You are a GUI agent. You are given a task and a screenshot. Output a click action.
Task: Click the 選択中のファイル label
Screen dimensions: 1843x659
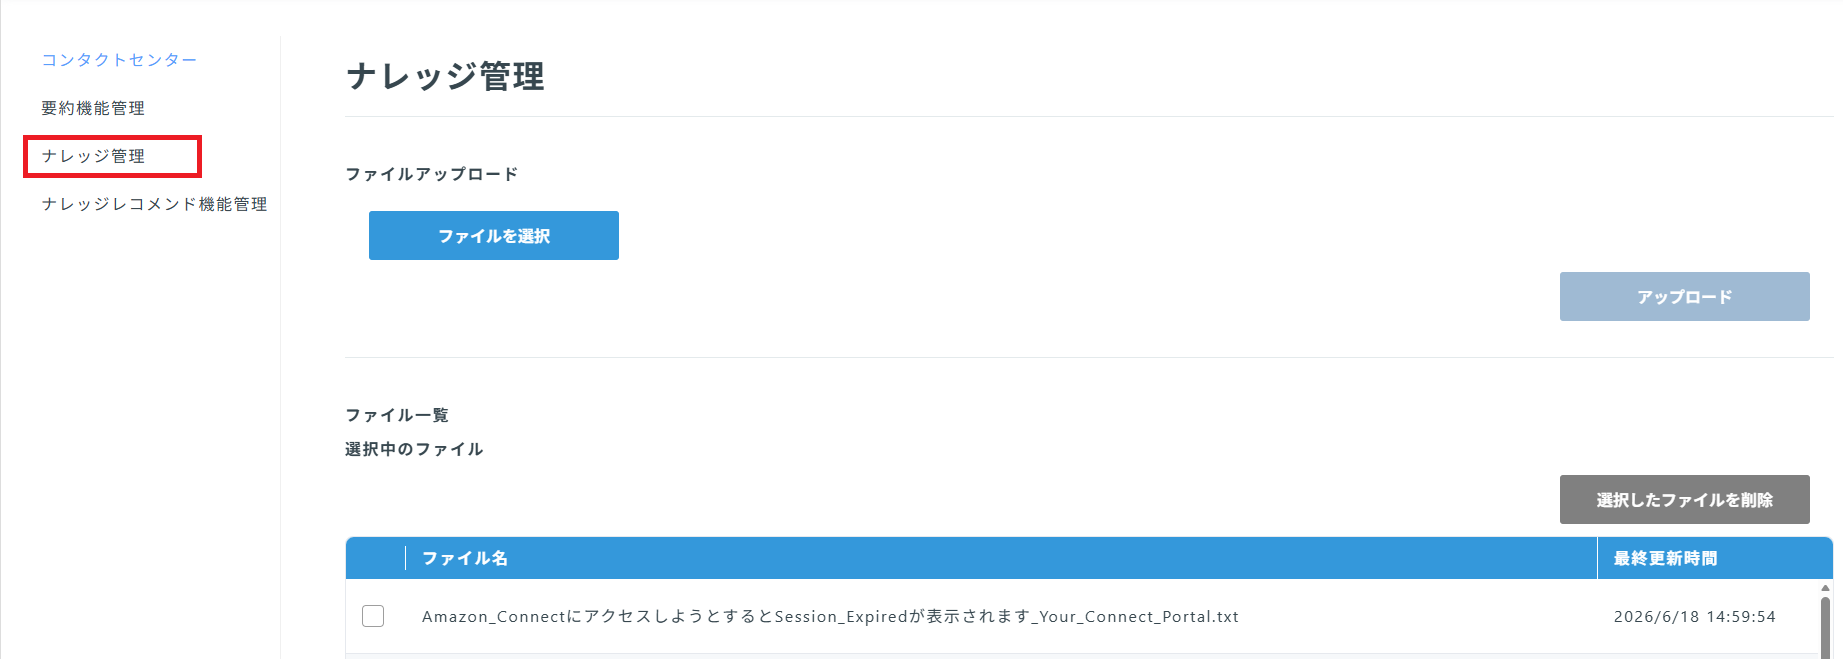pyautogui.click(x=414, y=449)
